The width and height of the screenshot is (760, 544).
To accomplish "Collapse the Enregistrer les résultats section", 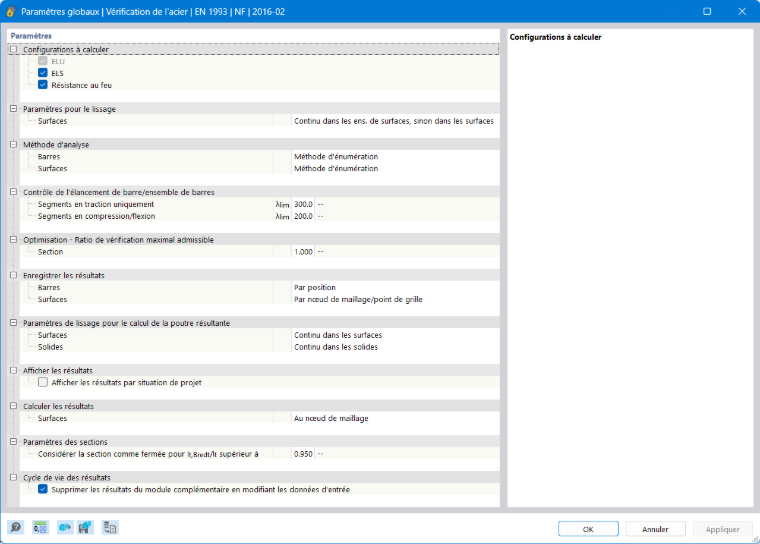I will coord(14,275).
